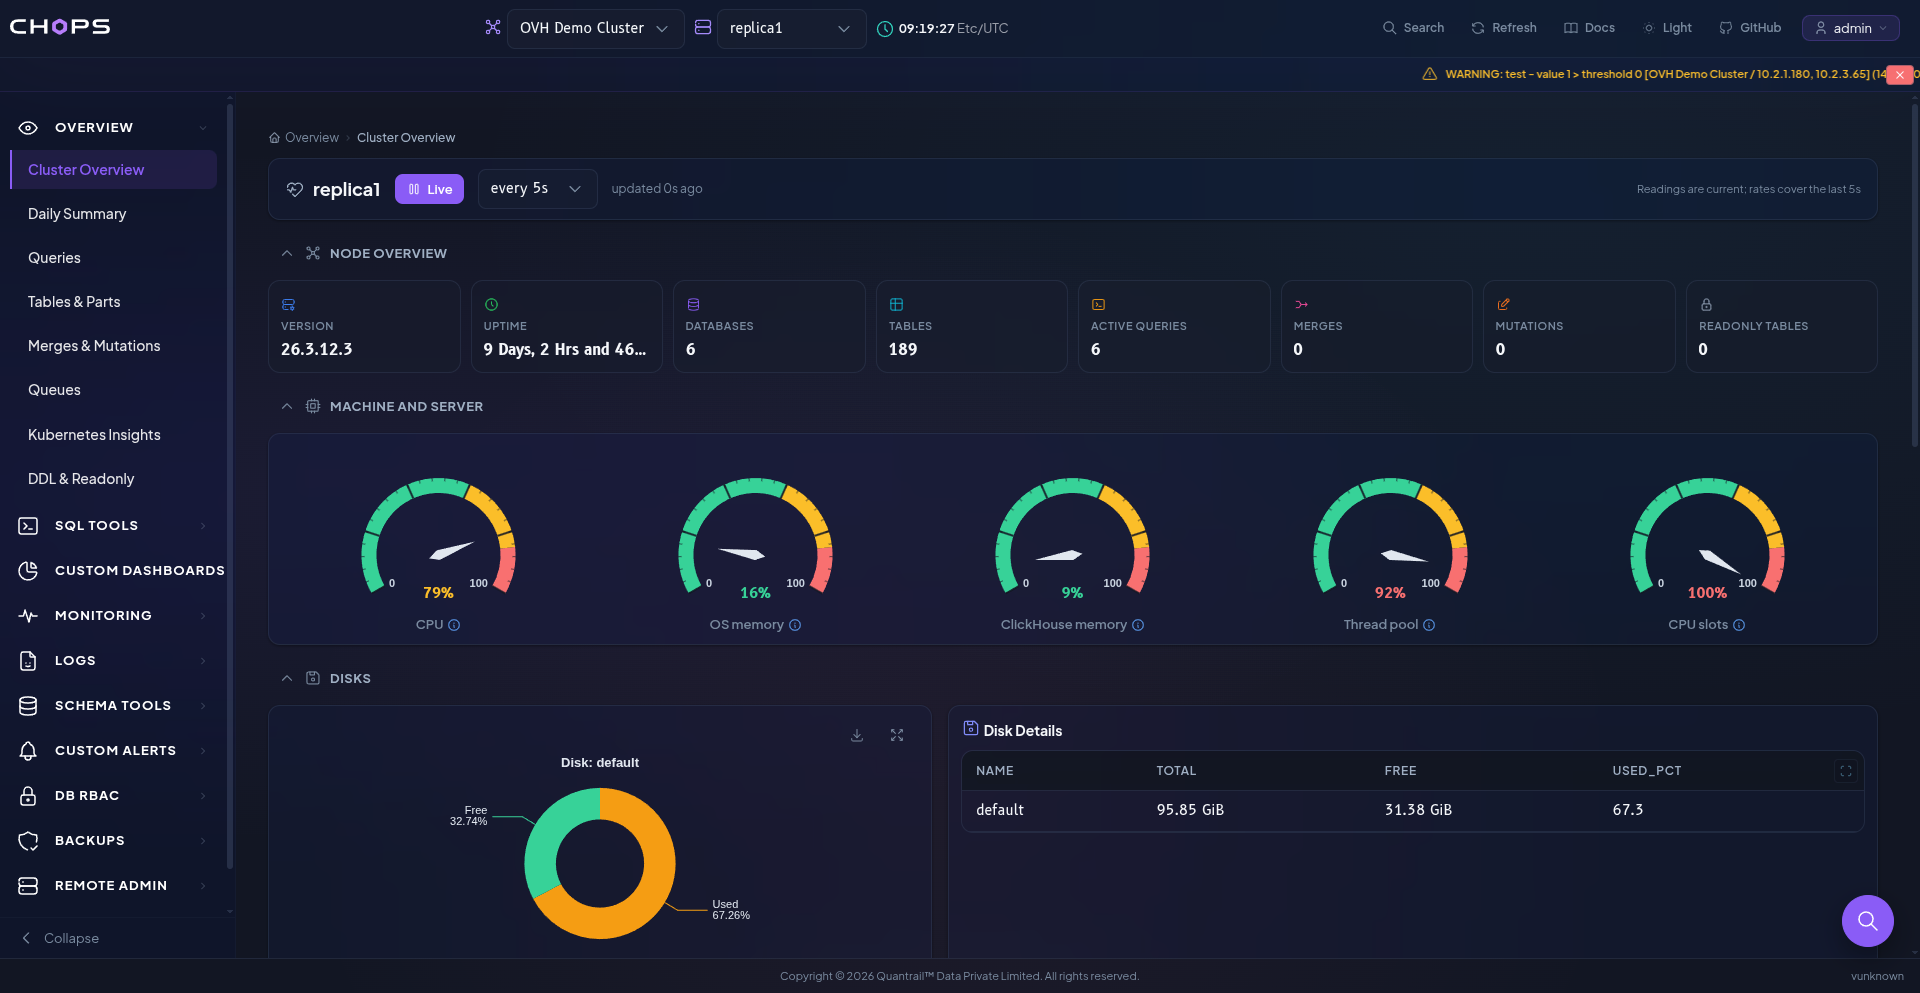Click the CPU gauge info icon

(454, 625)
